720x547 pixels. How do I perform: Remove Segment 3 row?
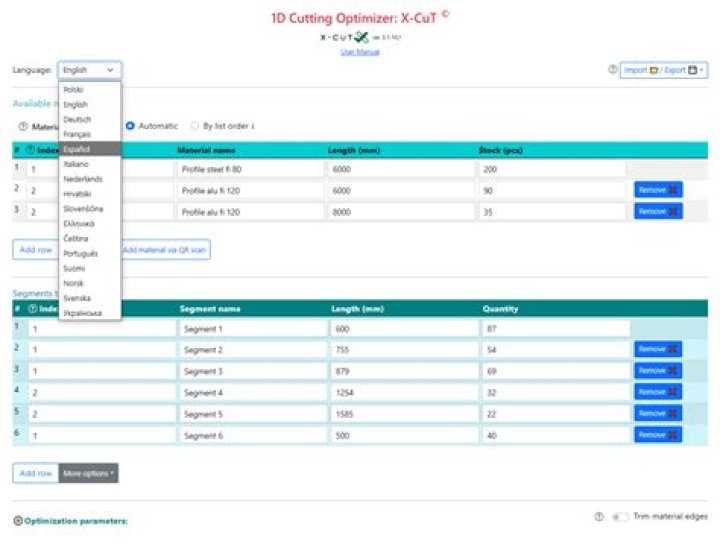coord(658,371)
